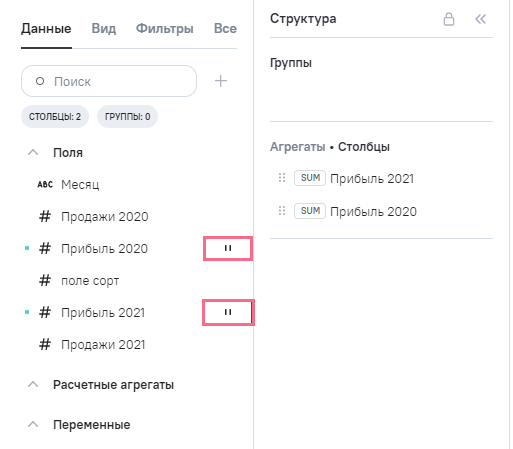Switch to the Фильтры tab
Image resolution: width=513 pixels, height=449 pixels.
[165, 28]
